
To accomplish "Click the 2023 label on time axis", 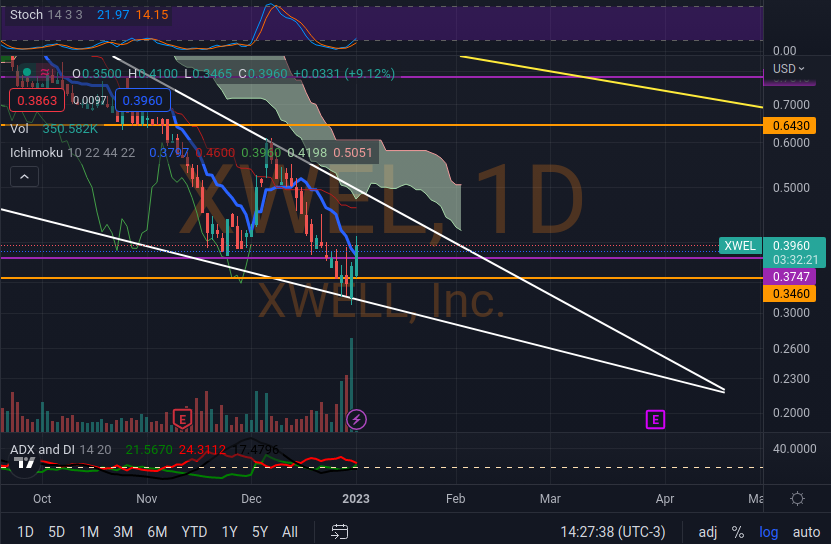I will coord(356,498).
